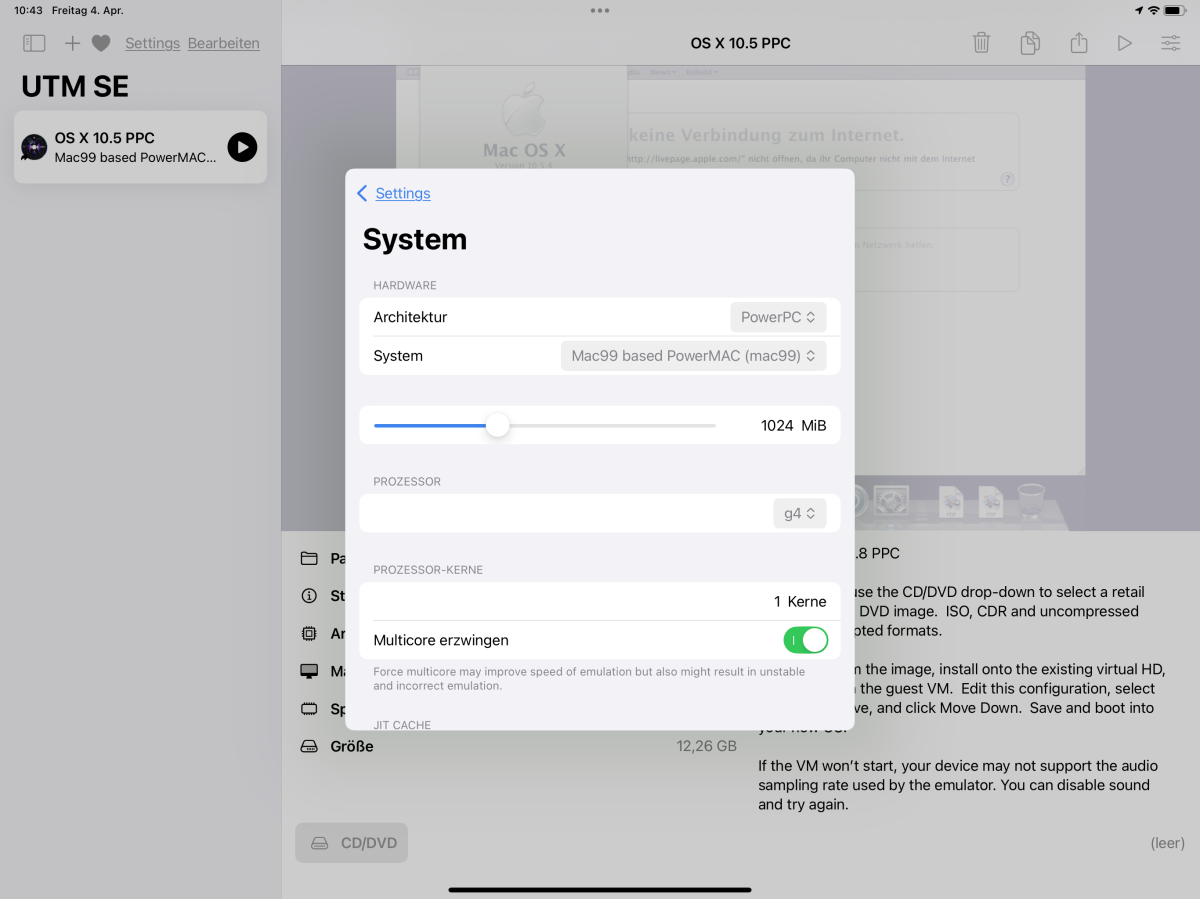This screenshot has height=899, width=1200.
Task: Click the "12,26 GB" size value
Action: [x=707, y=746]
